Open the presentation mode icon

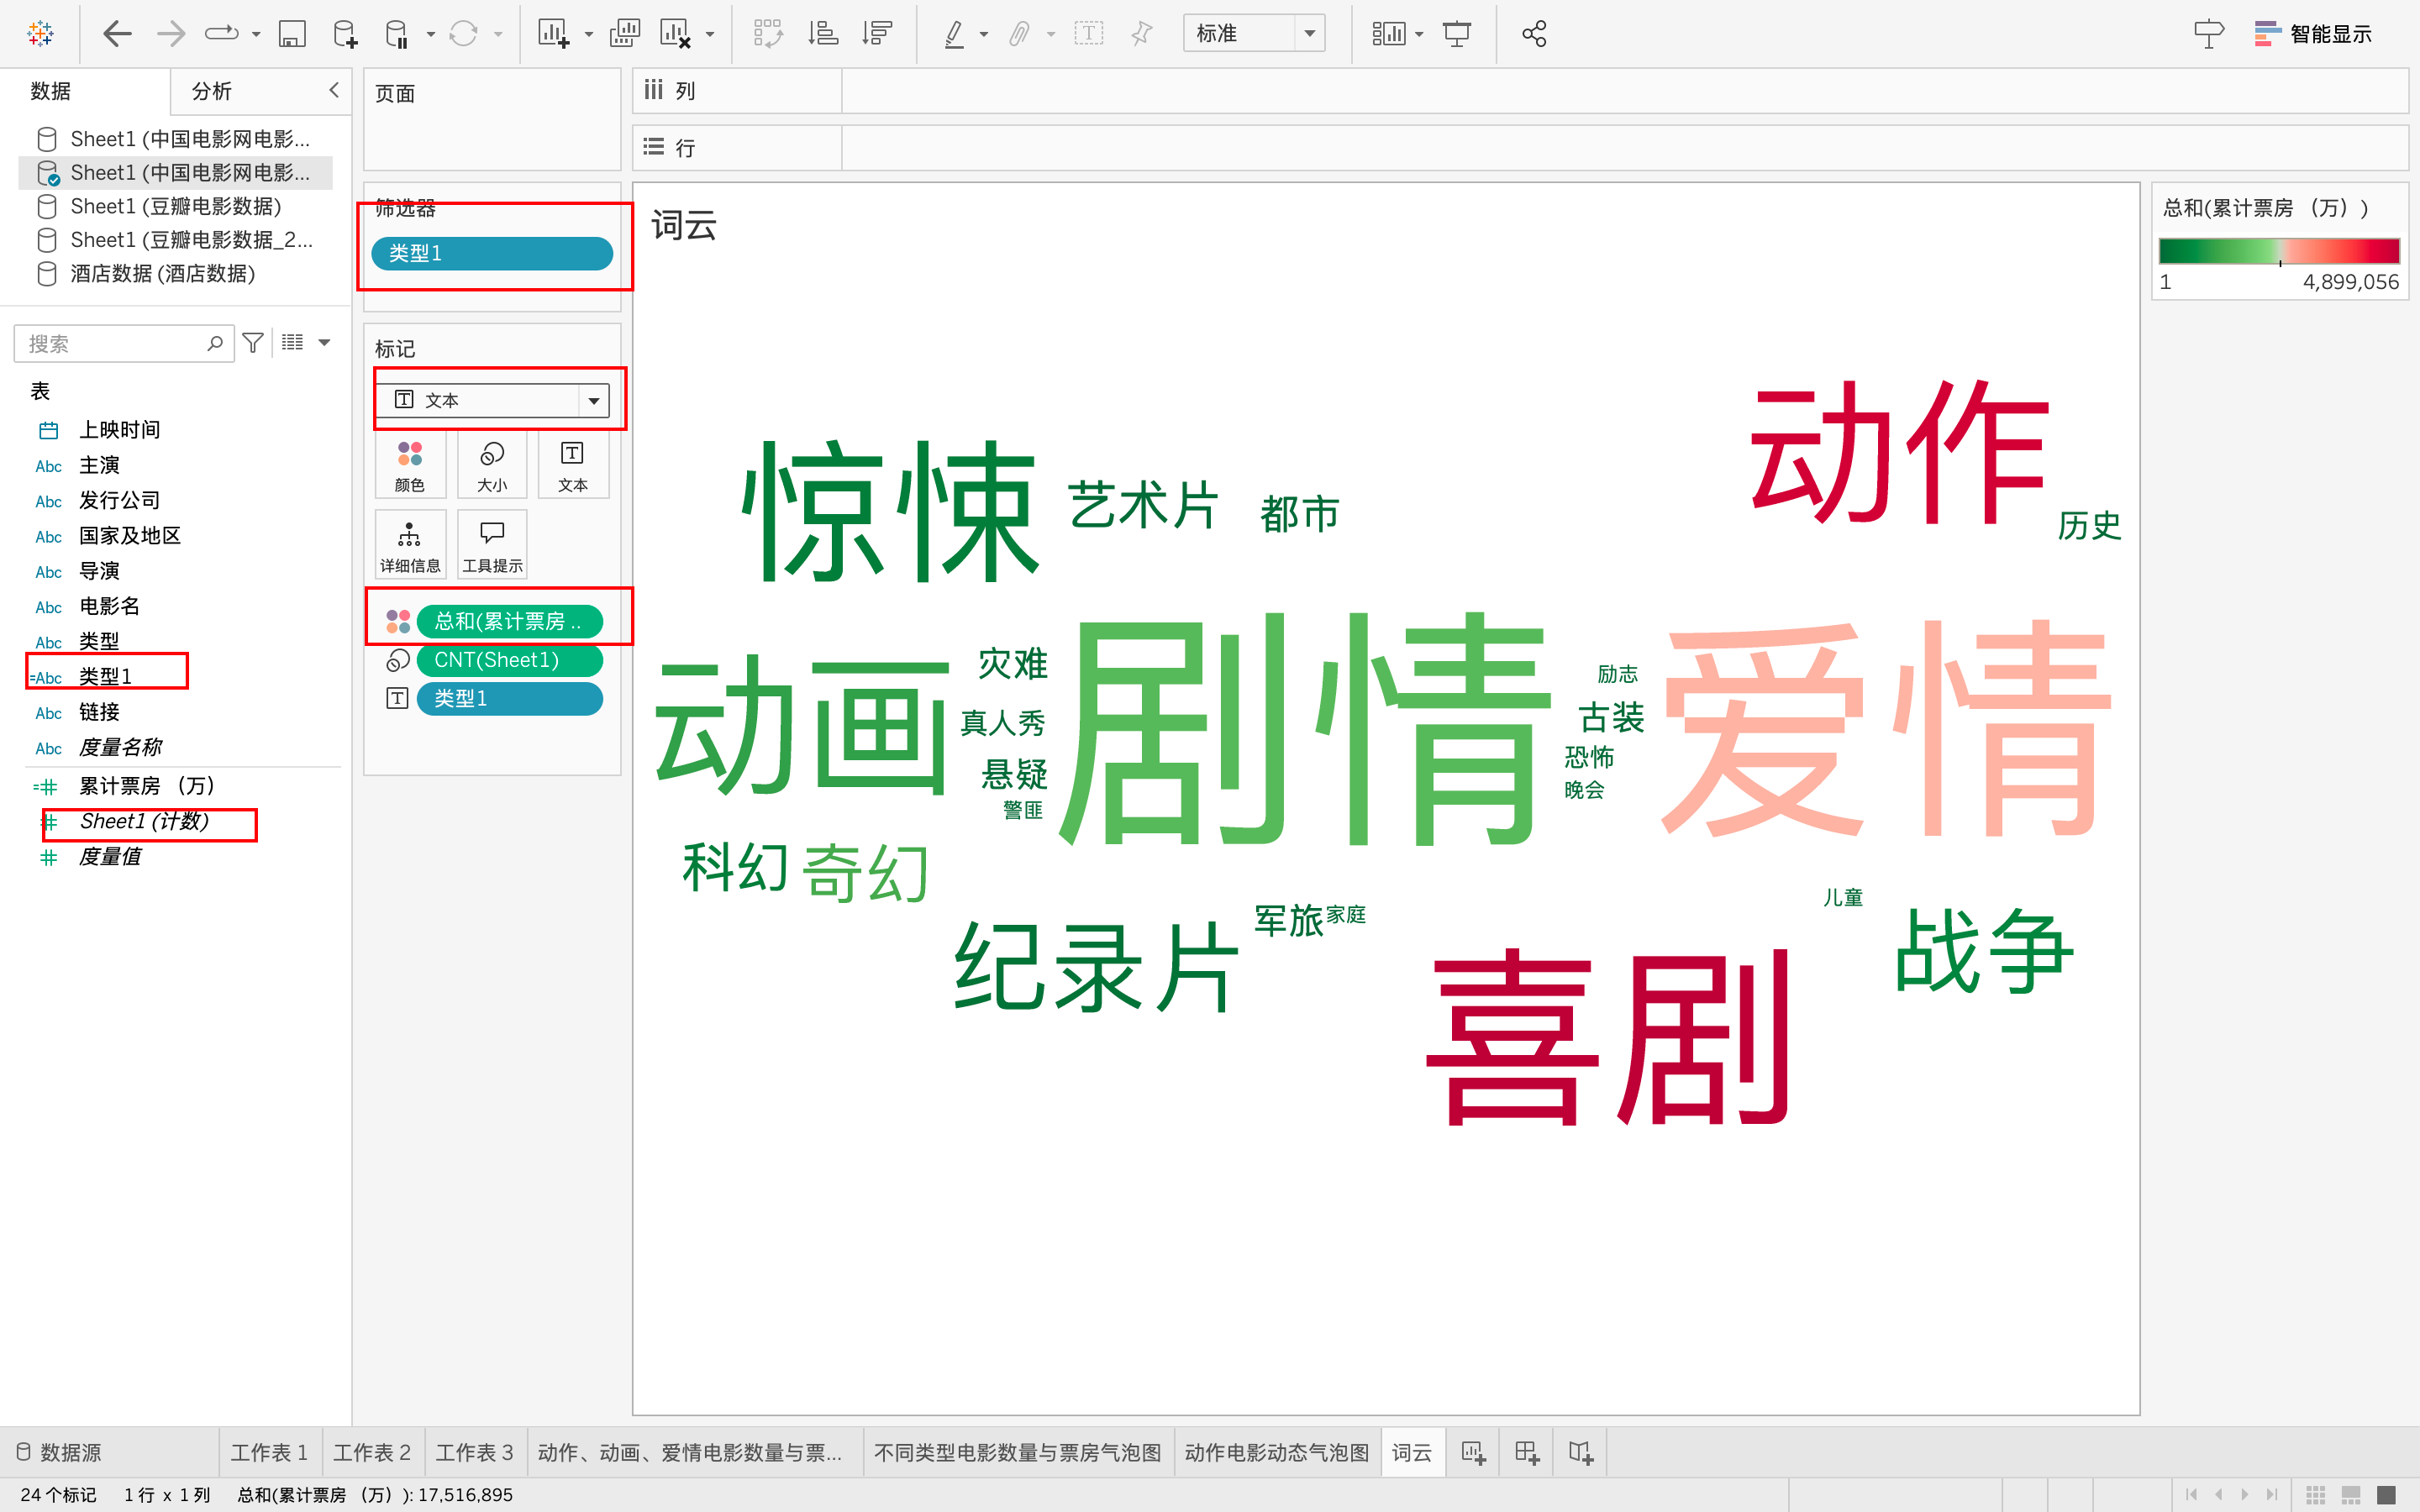[1457, 34]
